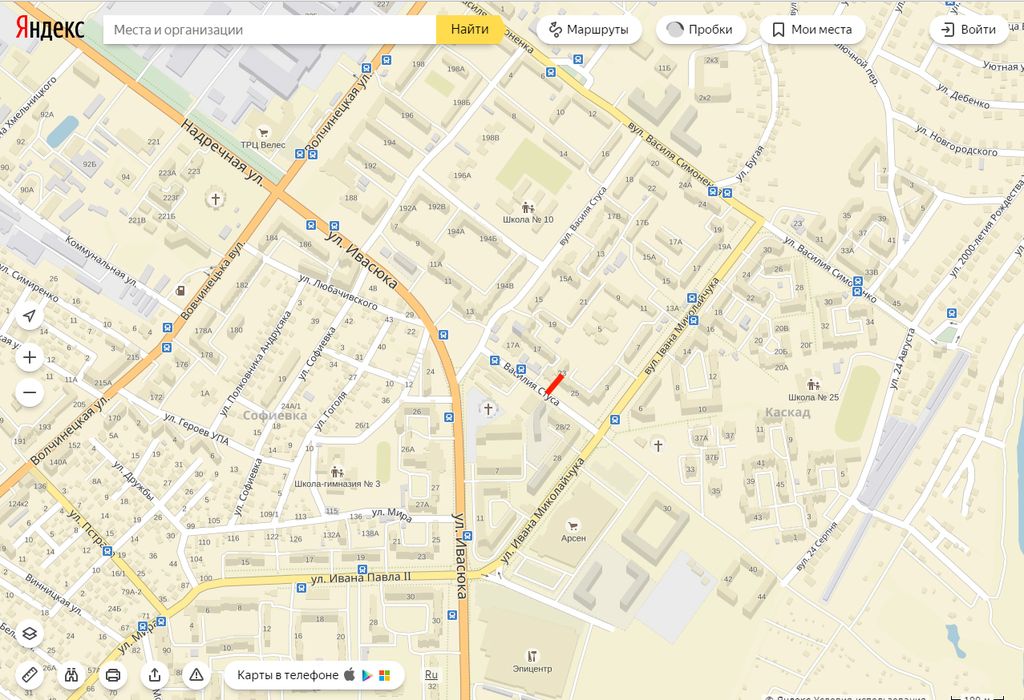Open panorama view binoculars icon
1024x700 pixels.
[71, 675]
